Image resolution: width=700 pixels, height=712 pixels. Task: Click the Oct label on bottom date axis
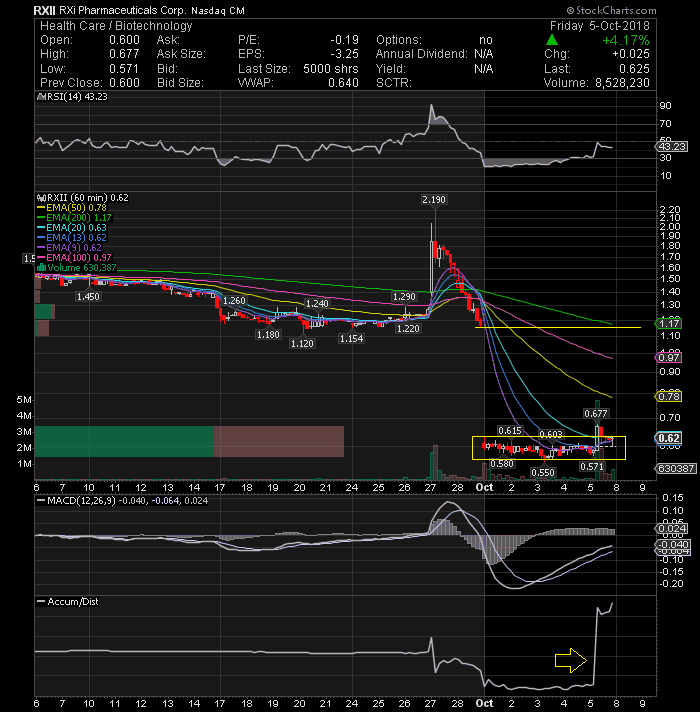(x=484, y=703)
